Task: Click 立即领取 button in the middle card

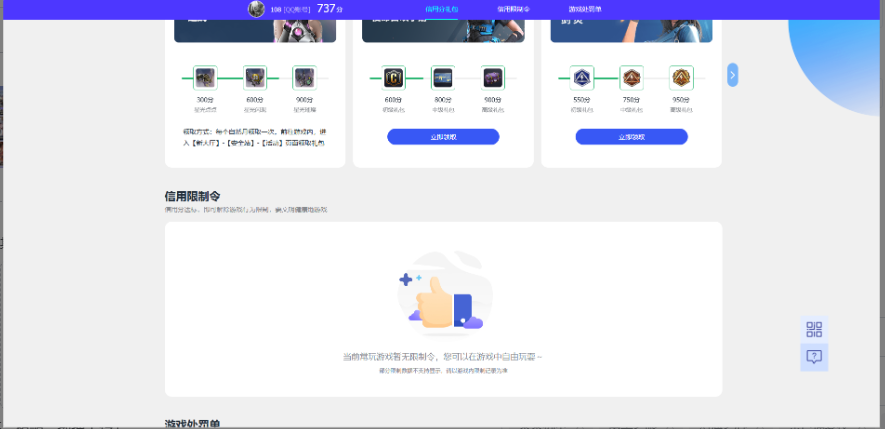Action: (x=443, y=137)
